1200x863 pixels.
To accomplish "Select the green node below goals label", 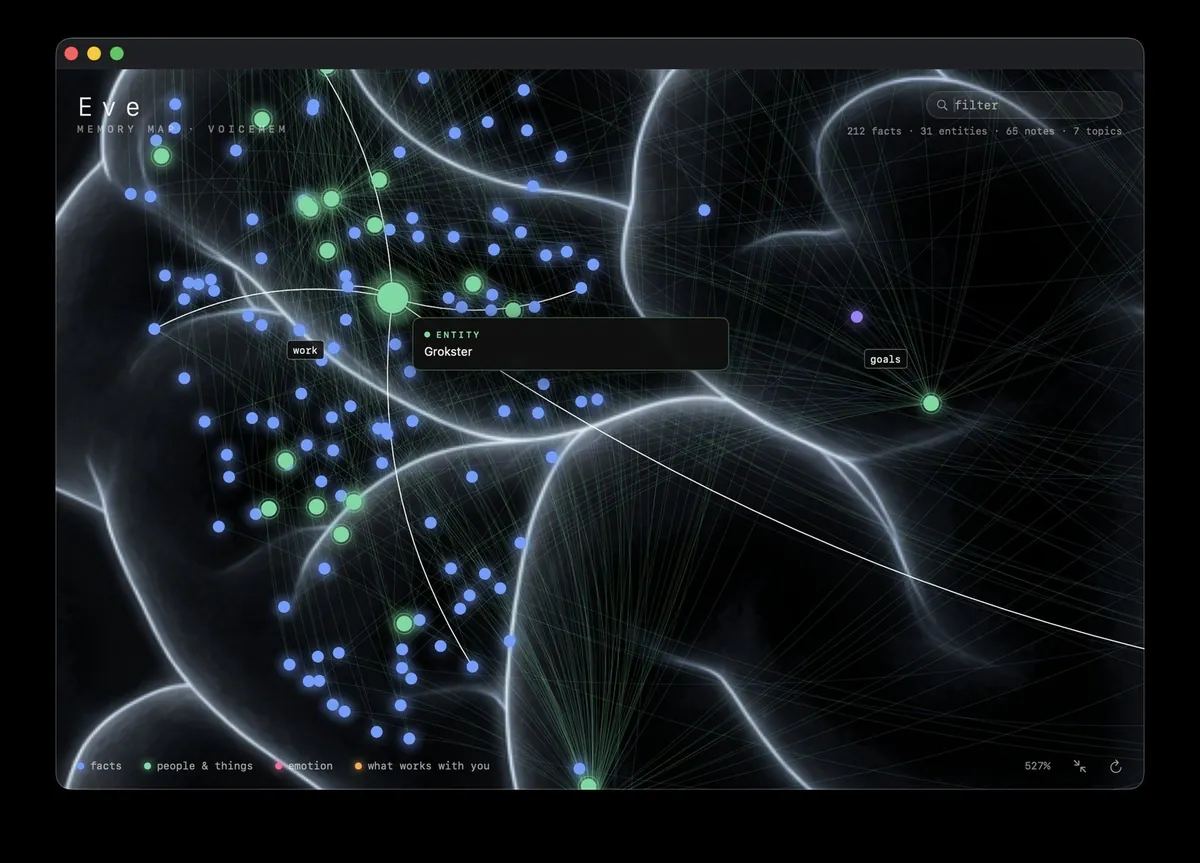I will click(x=931, y=403).
